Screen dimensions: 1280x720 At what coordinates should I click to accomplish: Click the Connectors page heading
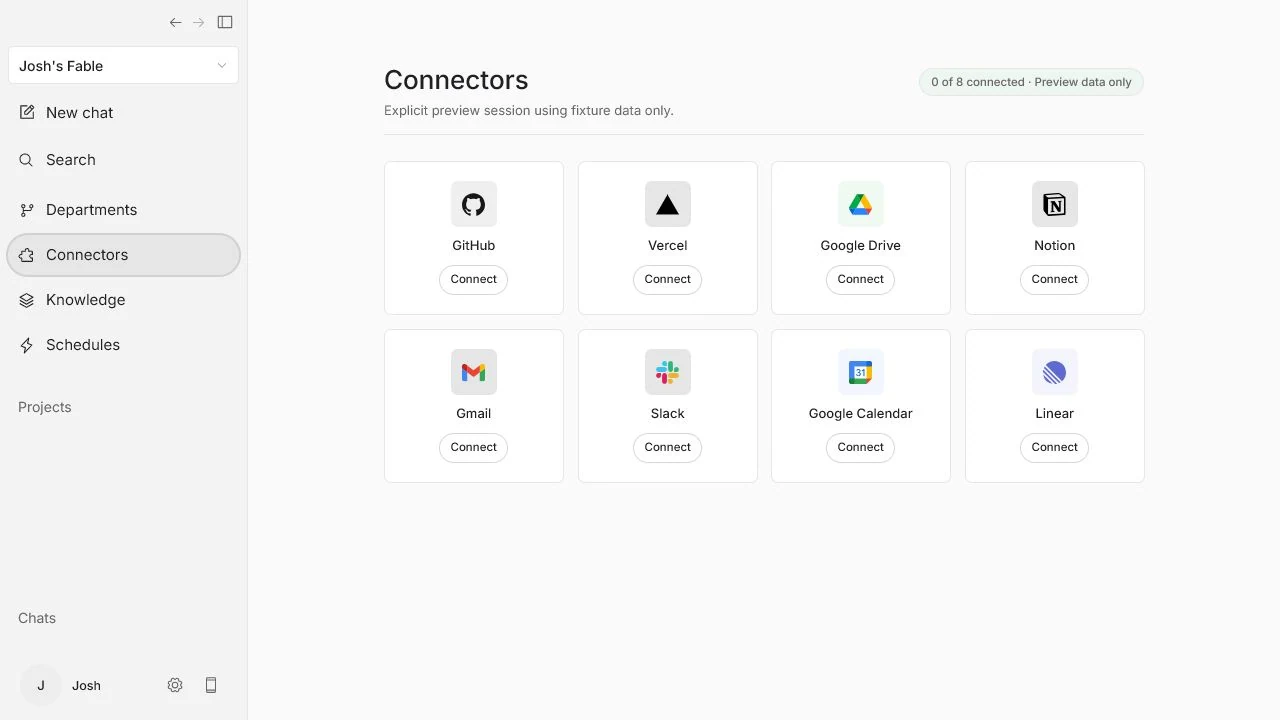[x=456, y=80]
